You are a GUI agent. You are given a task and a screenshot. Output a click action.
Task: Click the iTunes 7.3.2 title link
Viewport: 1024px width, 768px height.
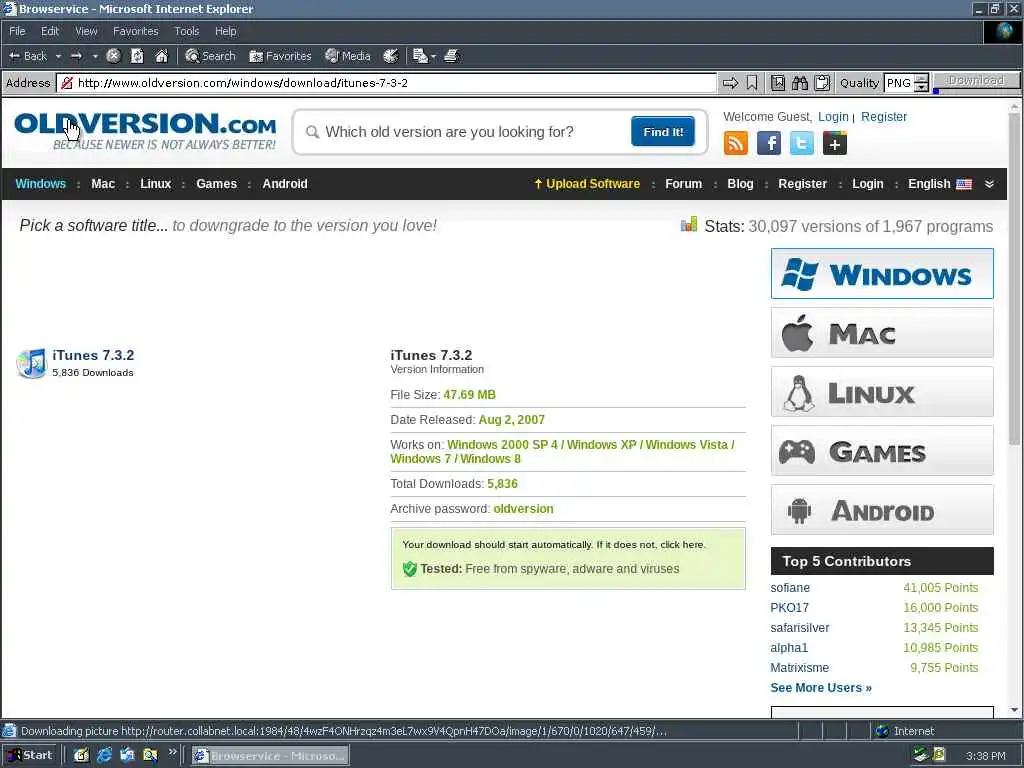(x=93, y=355)
